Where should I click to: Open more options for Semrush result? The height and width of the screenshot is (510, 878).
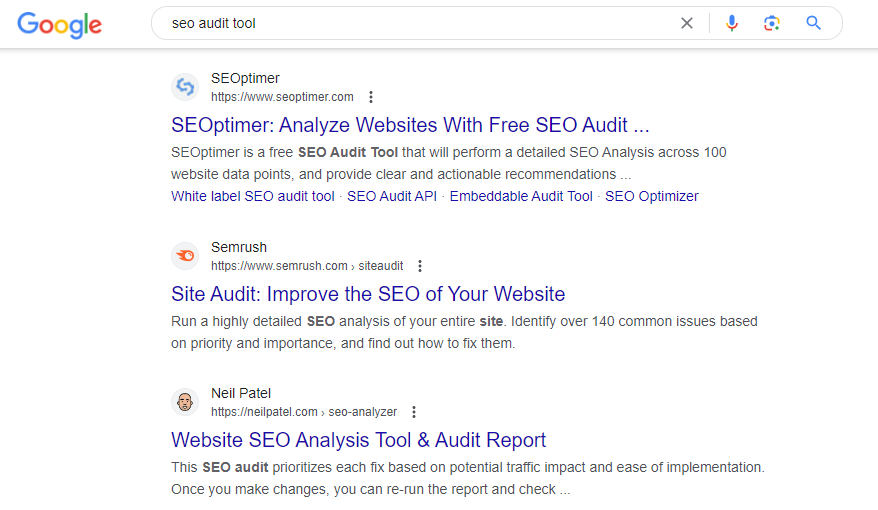coord(420,266)
